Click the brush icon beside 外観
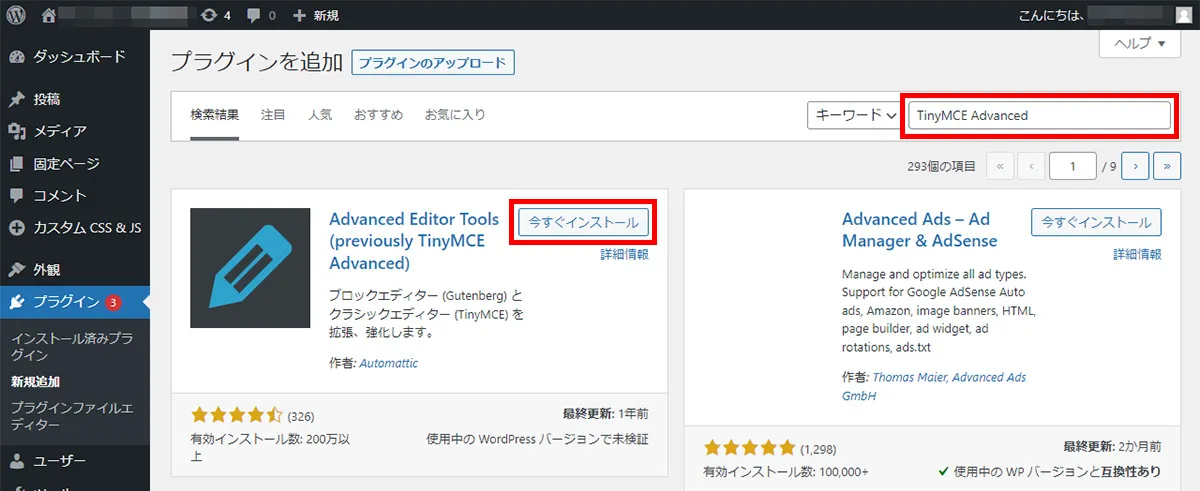This screenshot has height=491, width=1200. tap(16, 269)
